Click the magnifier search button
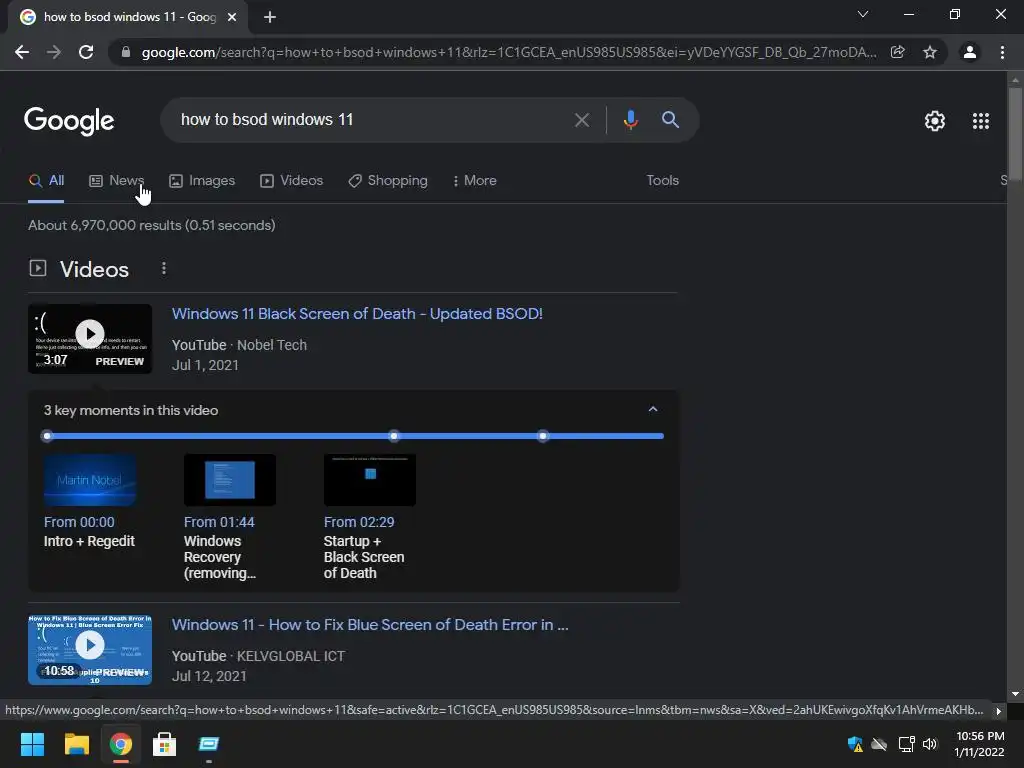This screenshot has height=768, width=1024. (670, 120)
